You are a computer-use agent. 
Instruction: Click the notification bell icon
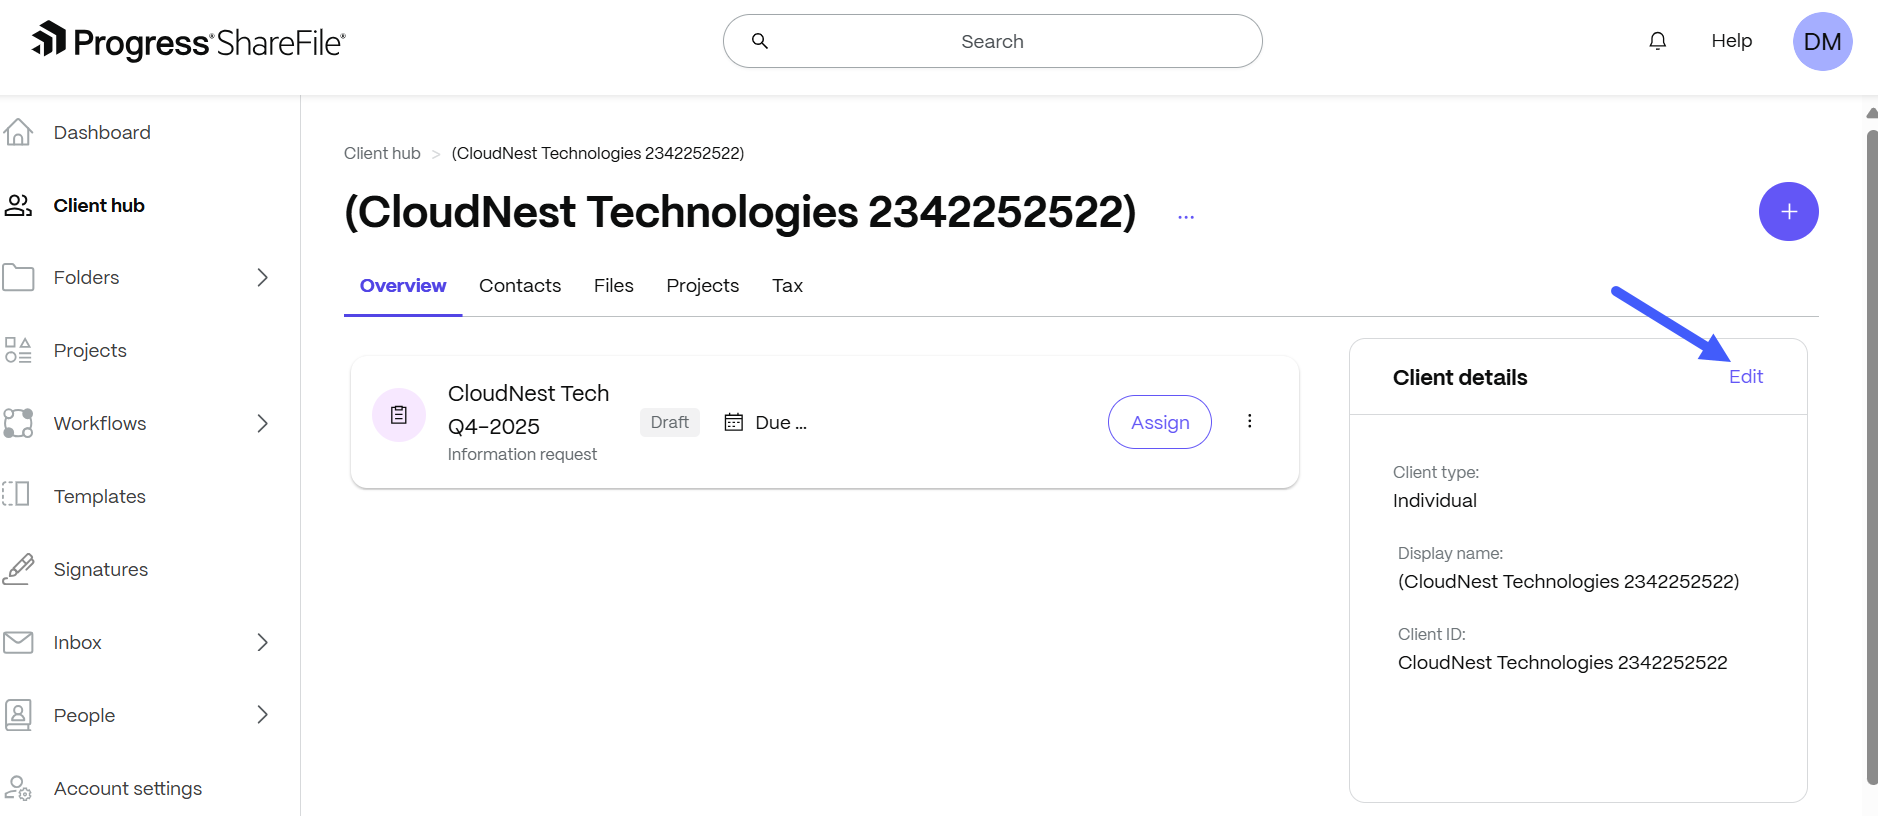1657,41
